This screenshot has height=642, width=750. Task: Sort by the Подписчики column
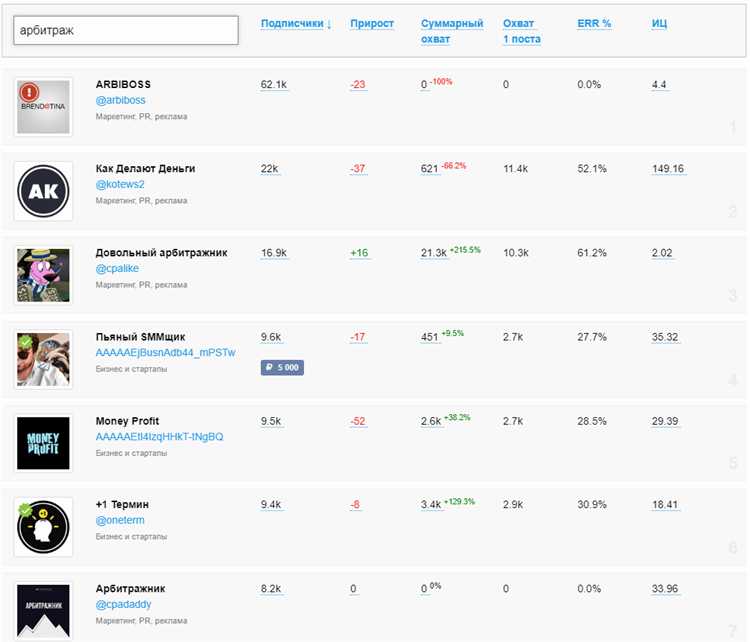click(x=295, y=24)
